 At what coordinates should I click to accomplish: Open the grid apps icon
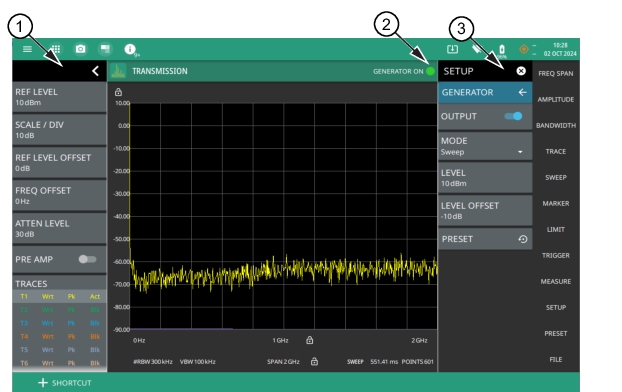(x=56, y=49)
